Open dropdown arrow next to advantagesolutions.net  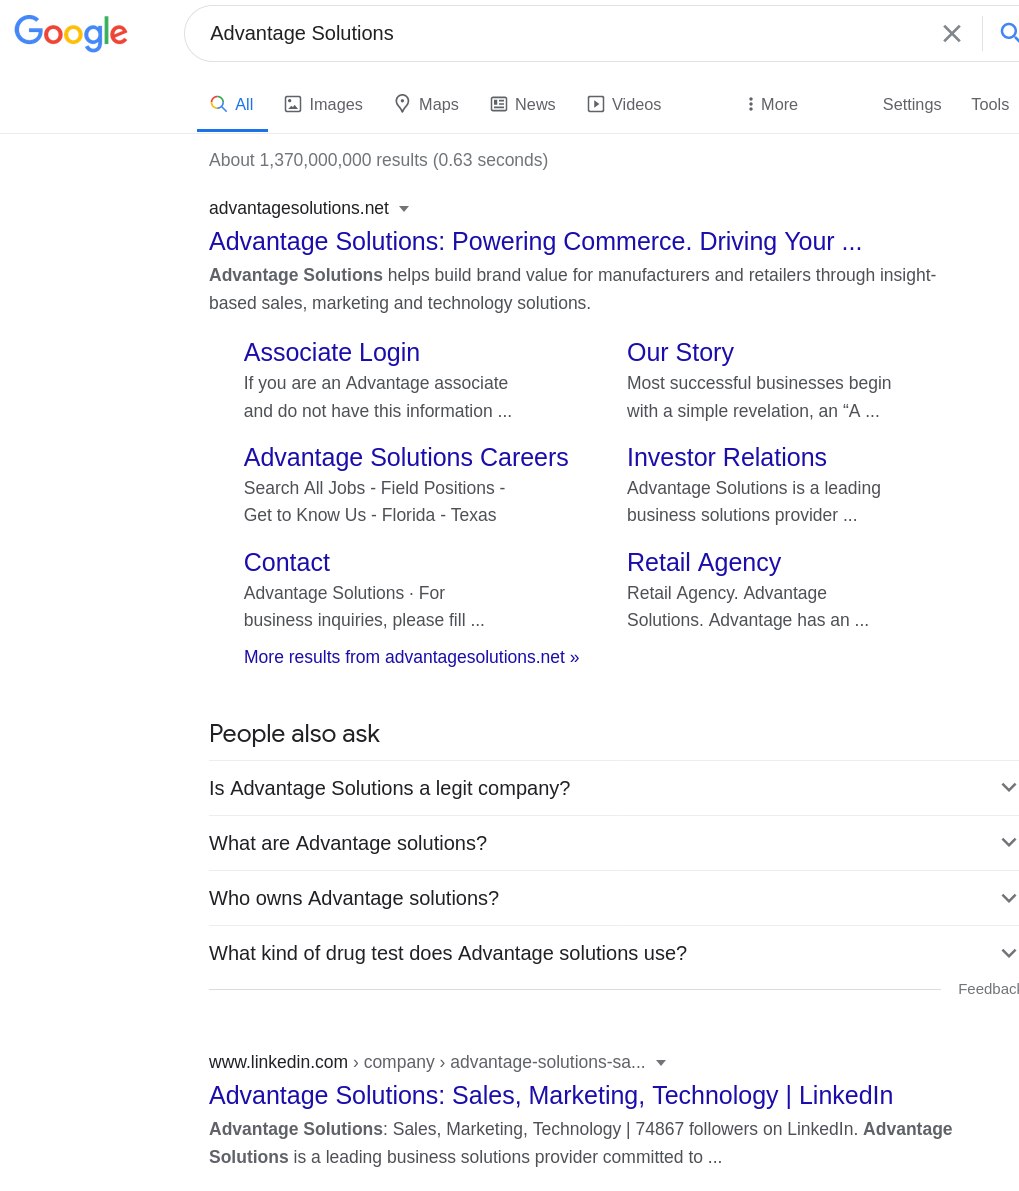404,209
